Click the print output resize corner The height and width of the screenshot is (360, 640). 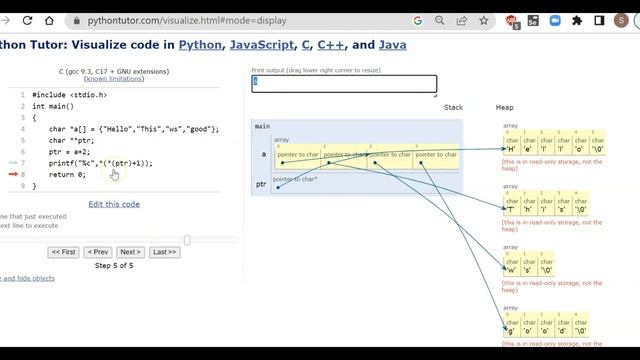point(435,96)
